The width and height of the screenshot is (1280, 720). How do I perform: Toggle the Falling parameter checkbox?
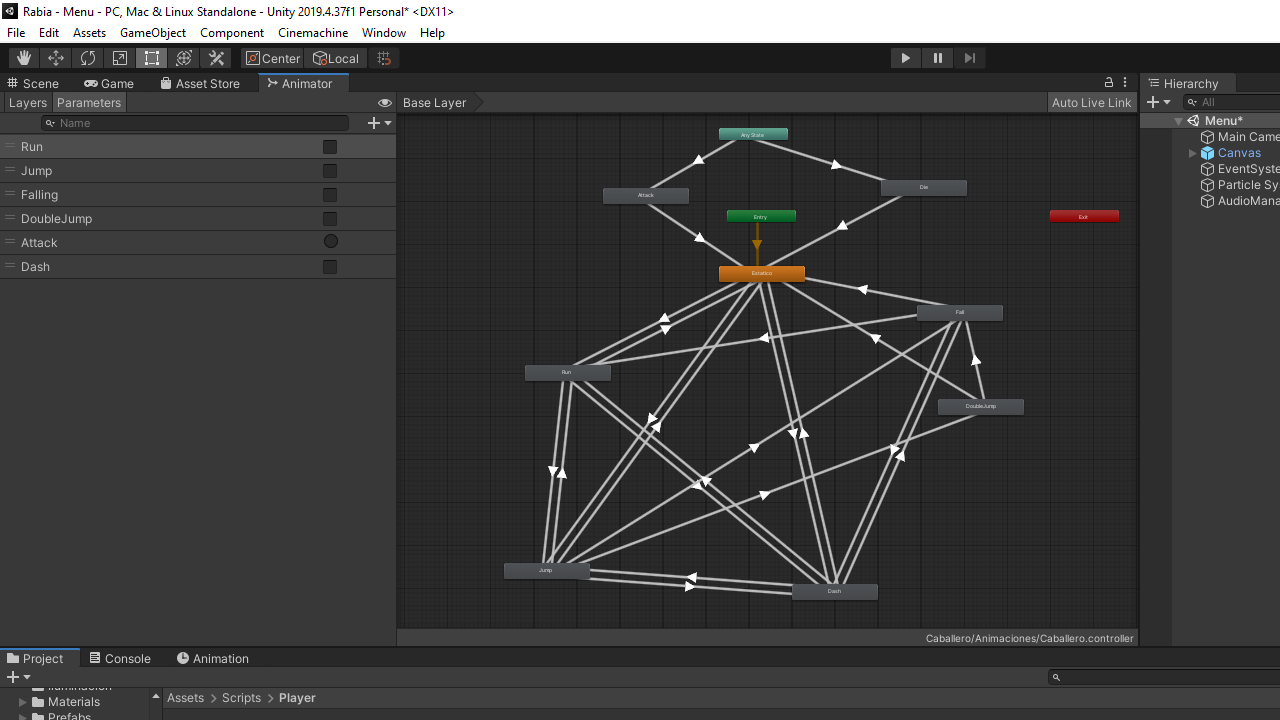pos(330,195)
